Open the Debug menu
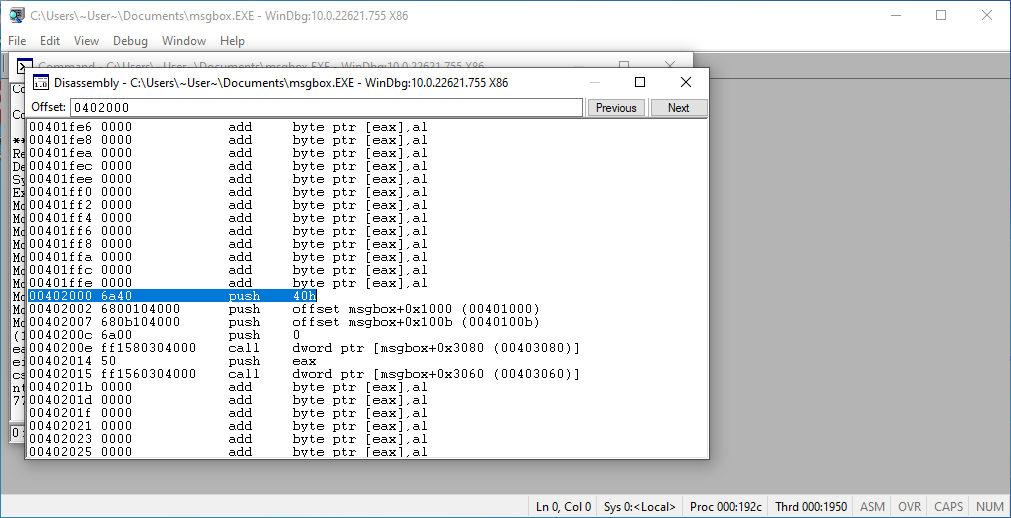The image size is (1011, 518). pos(130,41)
